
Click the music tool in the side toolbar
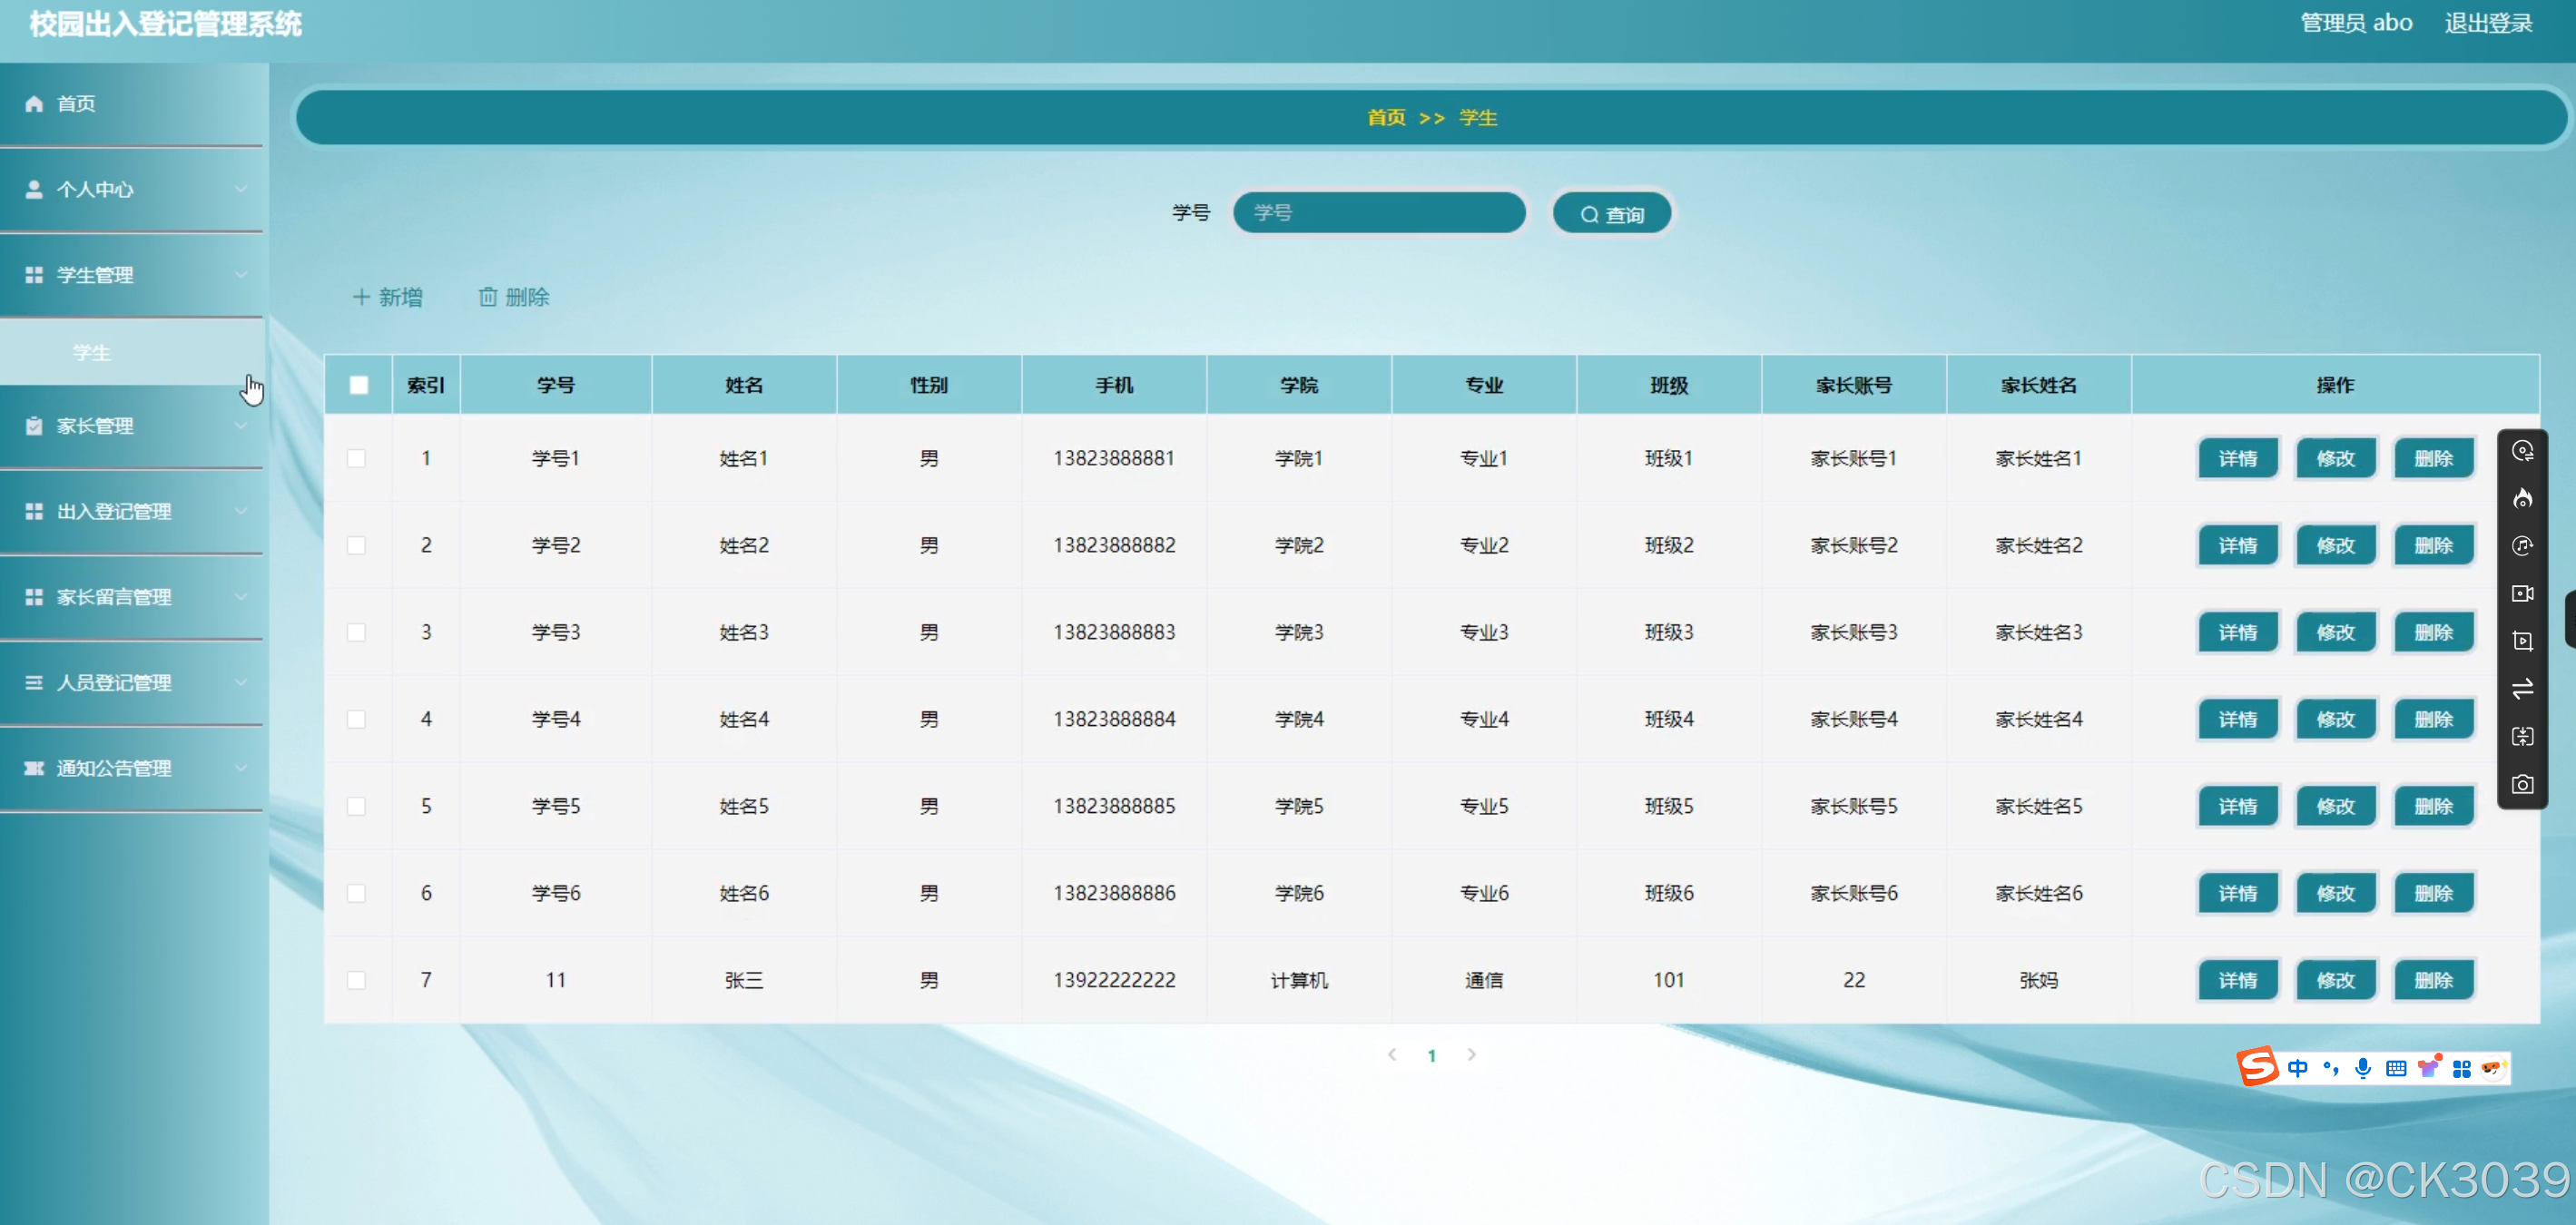pos(2523,546)
